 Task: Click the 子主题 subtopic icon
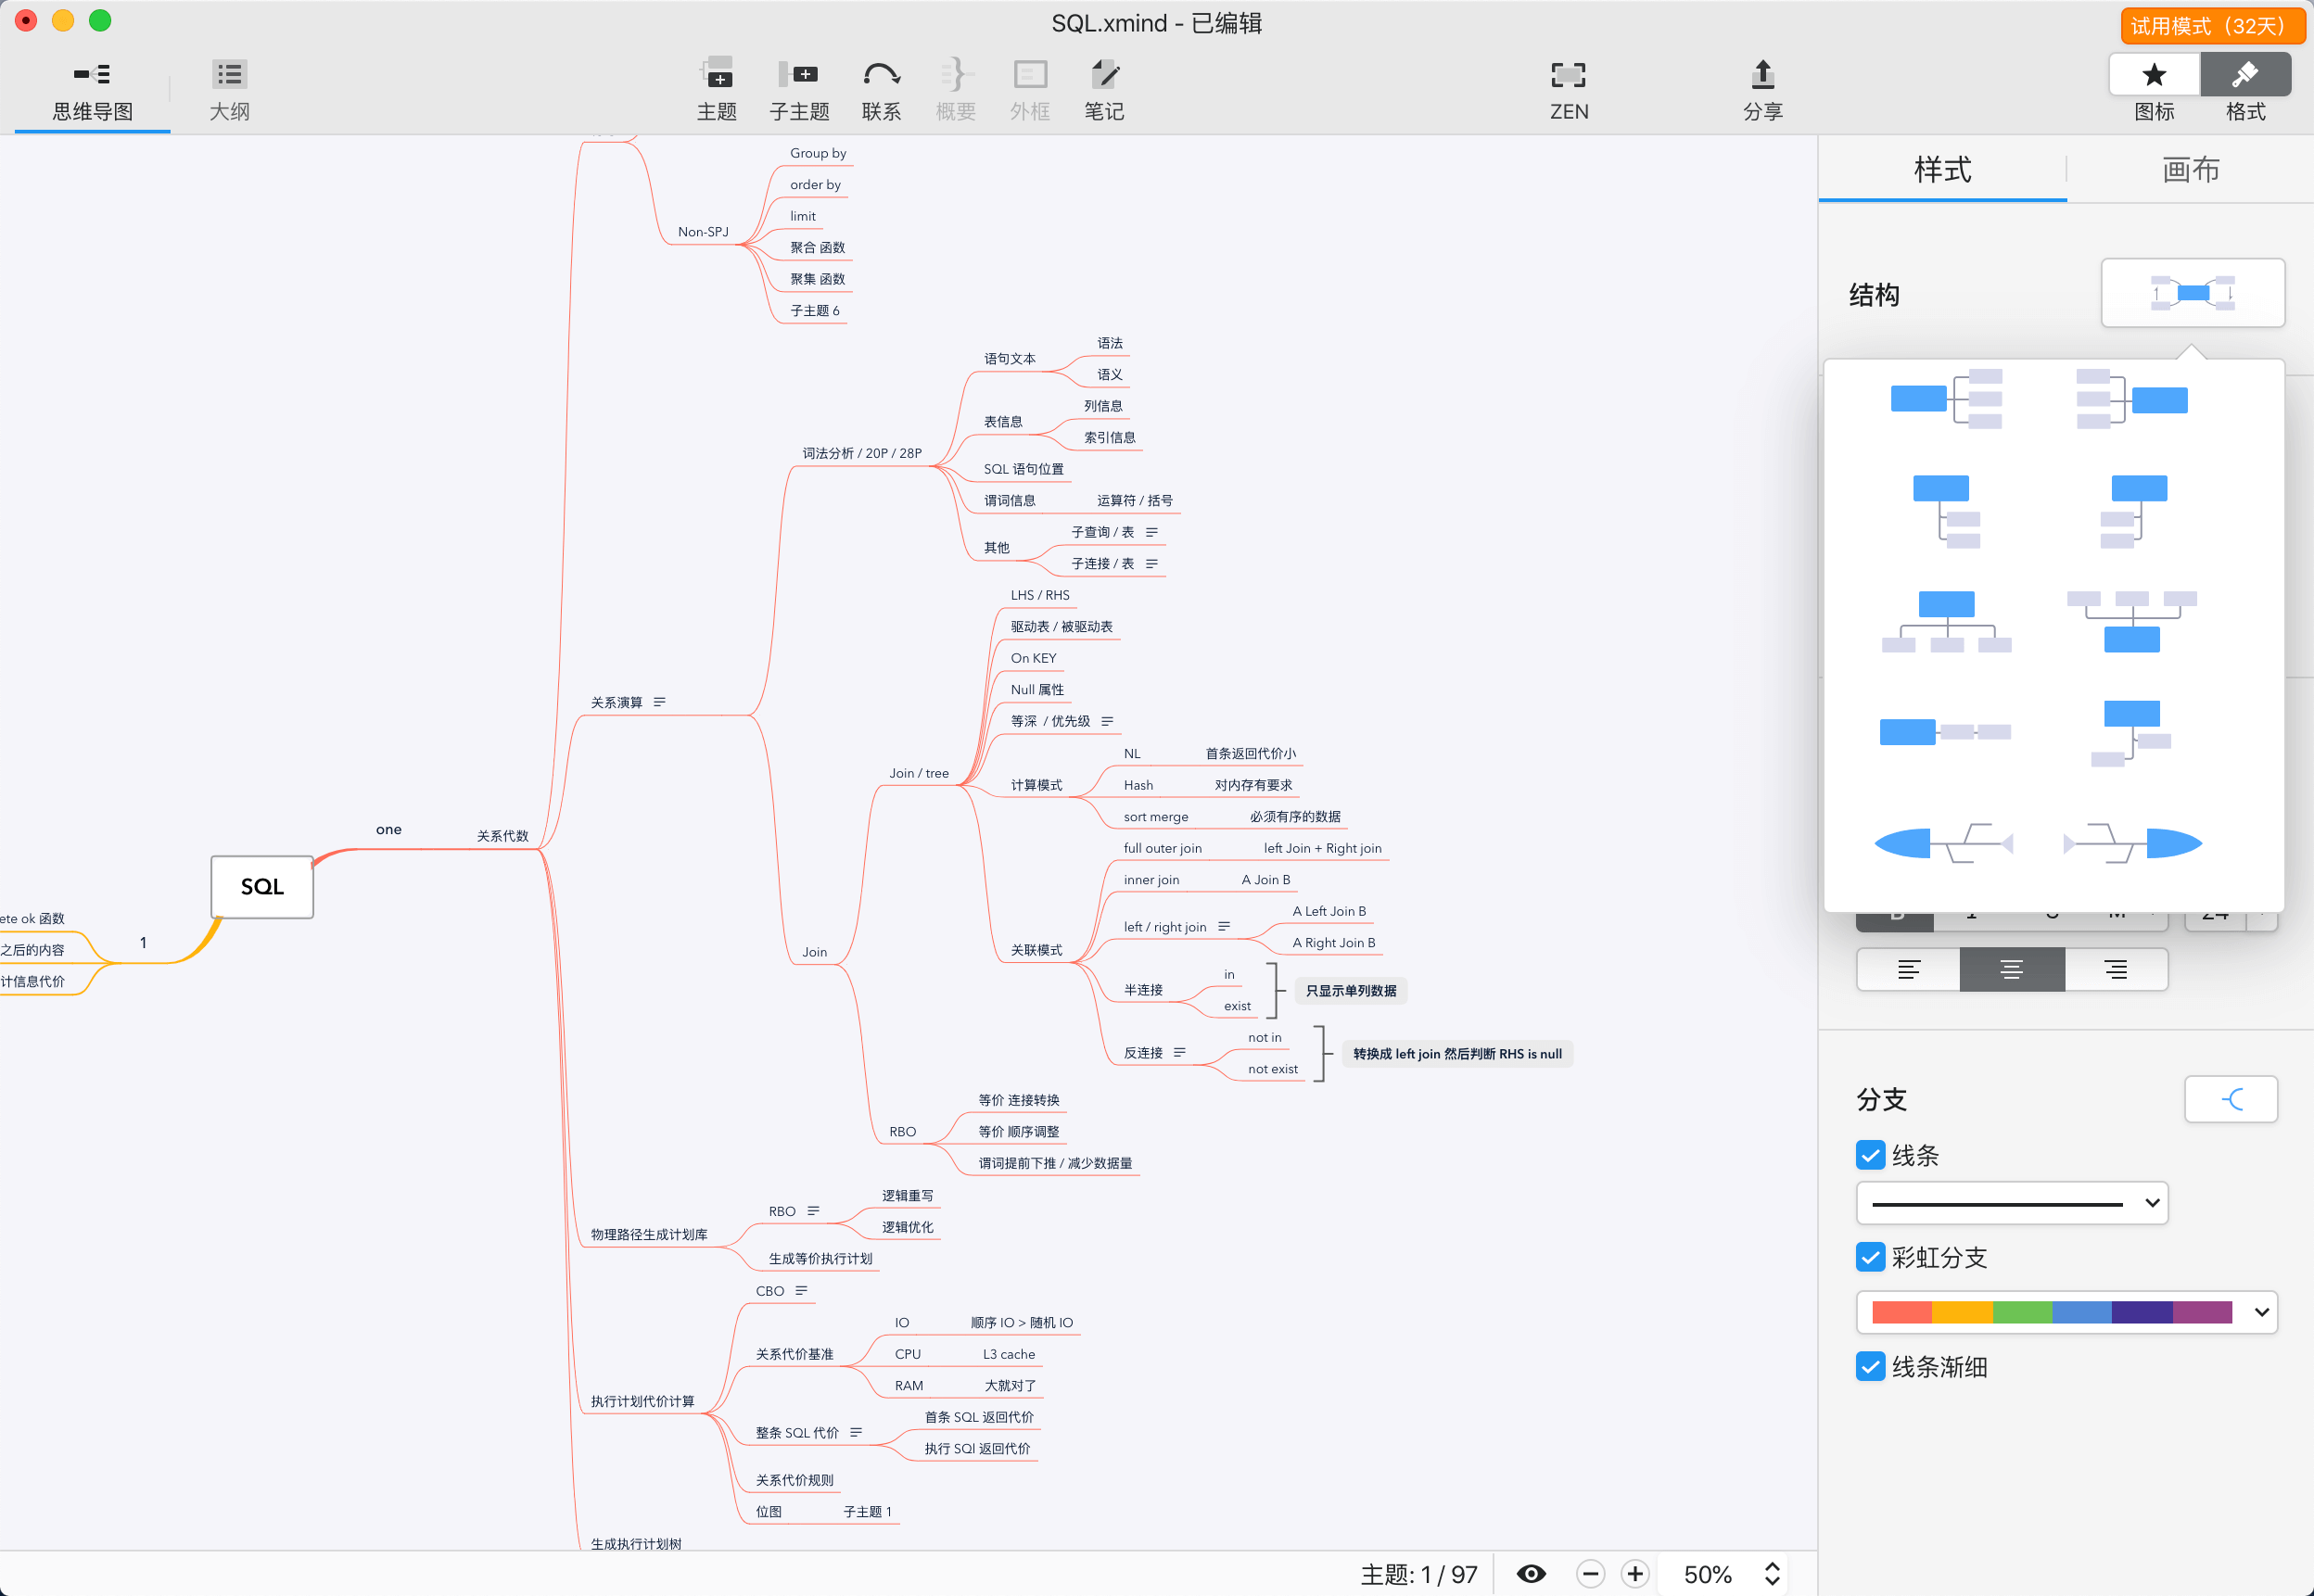coord(798,75)
